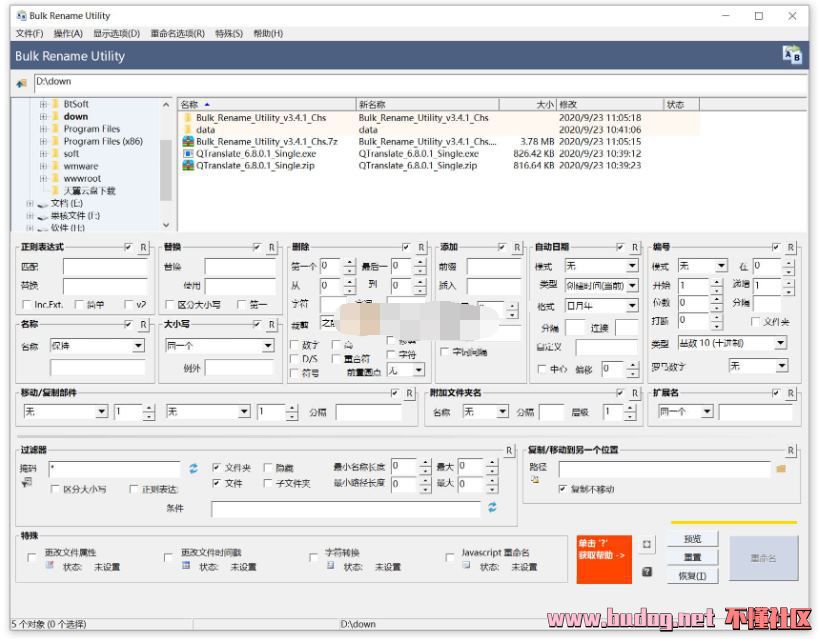
Task: Click the A/B rename logo icon in header
Action: click(x=792, y=54)
